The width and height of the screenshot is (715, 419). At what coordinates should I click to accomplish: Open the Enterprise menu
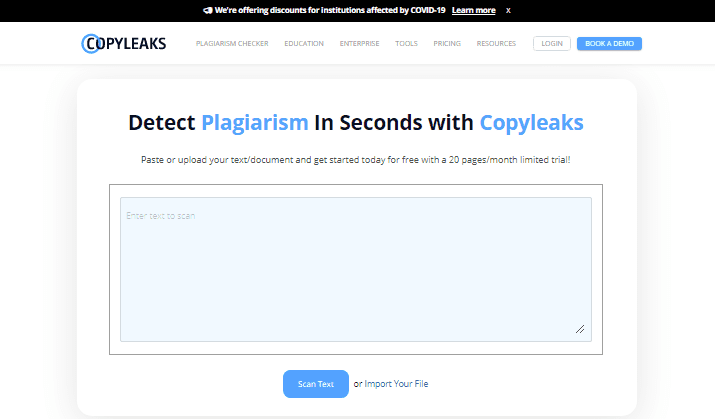click(x=359, y=43)
